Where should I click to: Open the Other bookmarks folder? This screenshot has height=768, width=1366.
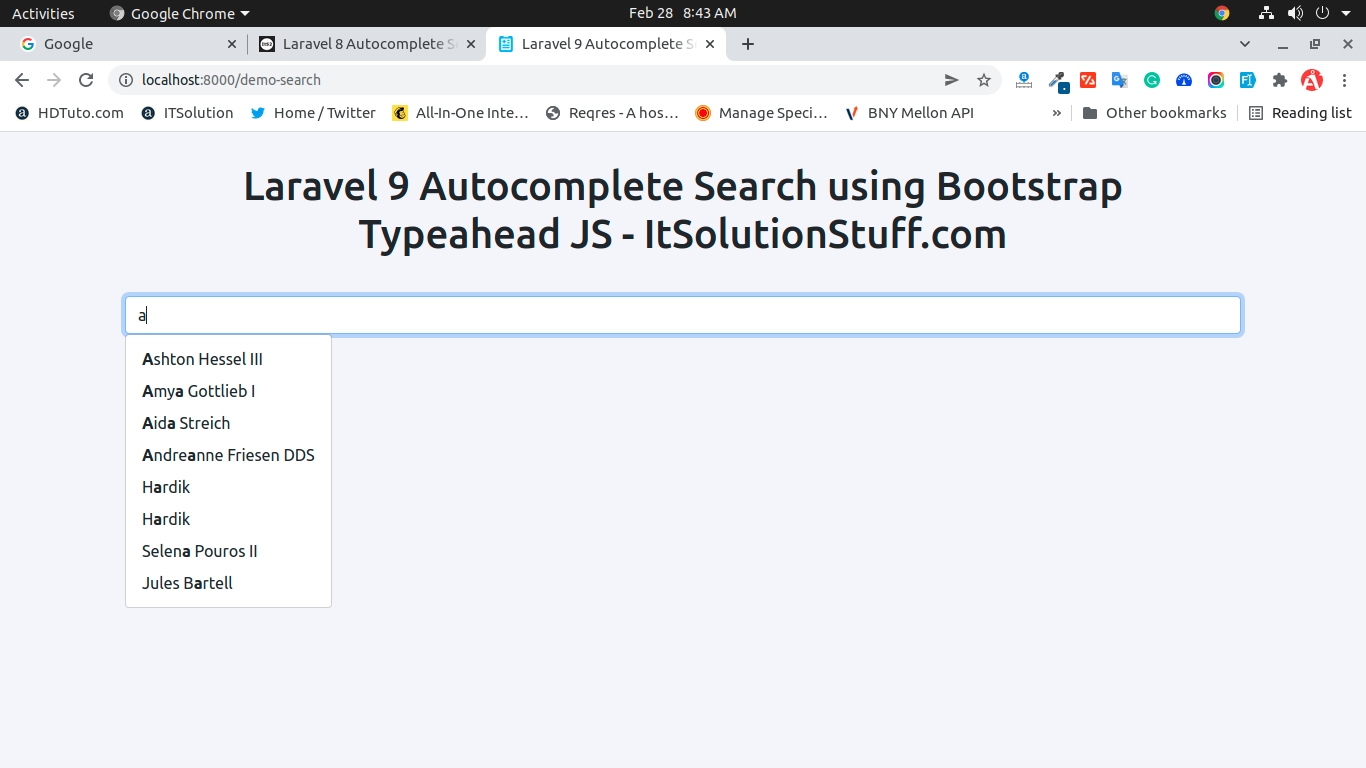pos(1154,113)
